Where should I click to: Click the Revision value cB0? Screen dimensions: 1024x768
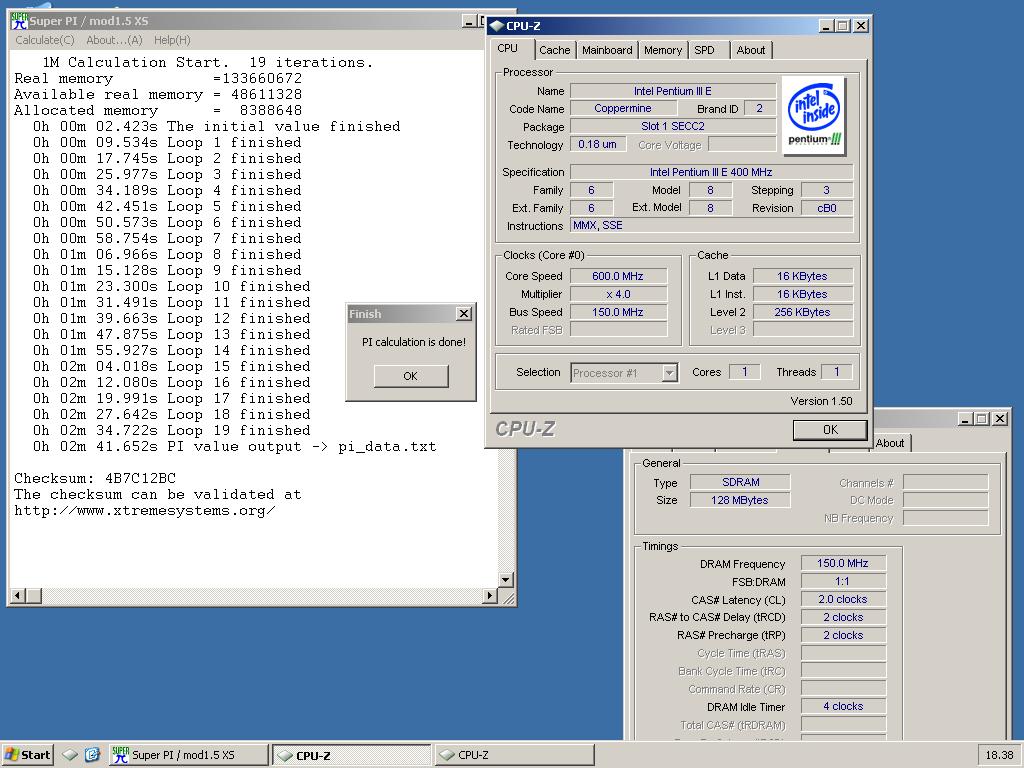(827, 208)
